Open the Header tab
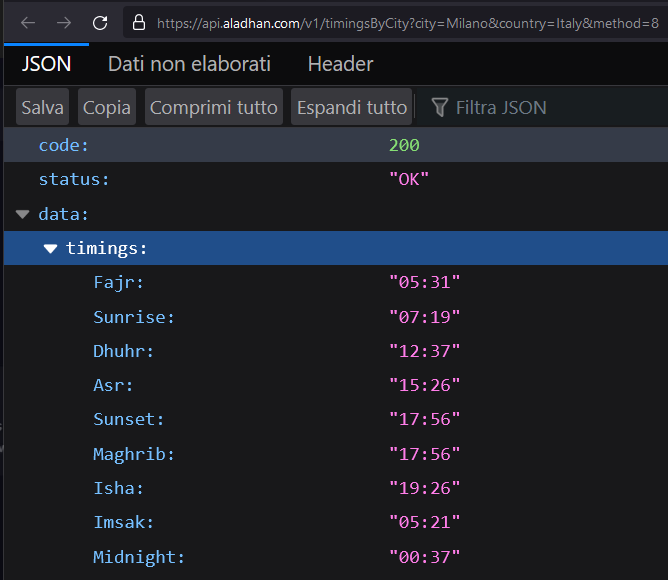668x580 pixels. click(x=340, y=64)
